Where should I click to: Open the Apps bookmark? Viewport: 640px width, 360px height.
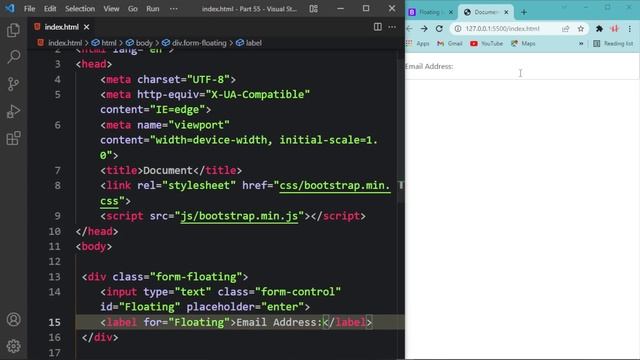coord(418,43)
